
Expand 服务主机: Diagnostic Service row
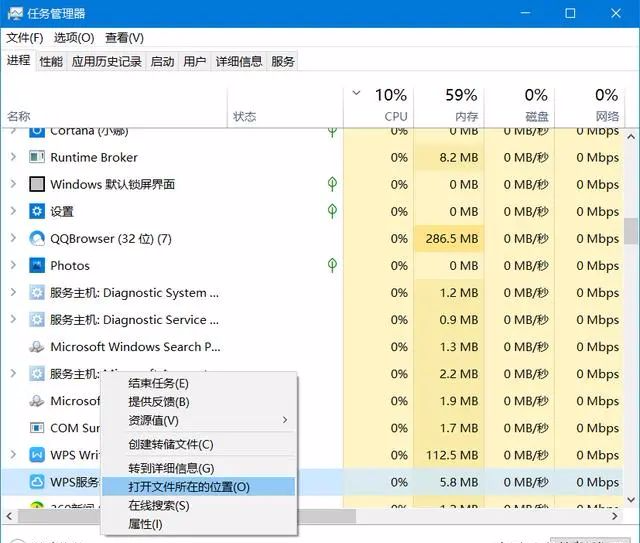pos(13,319)
